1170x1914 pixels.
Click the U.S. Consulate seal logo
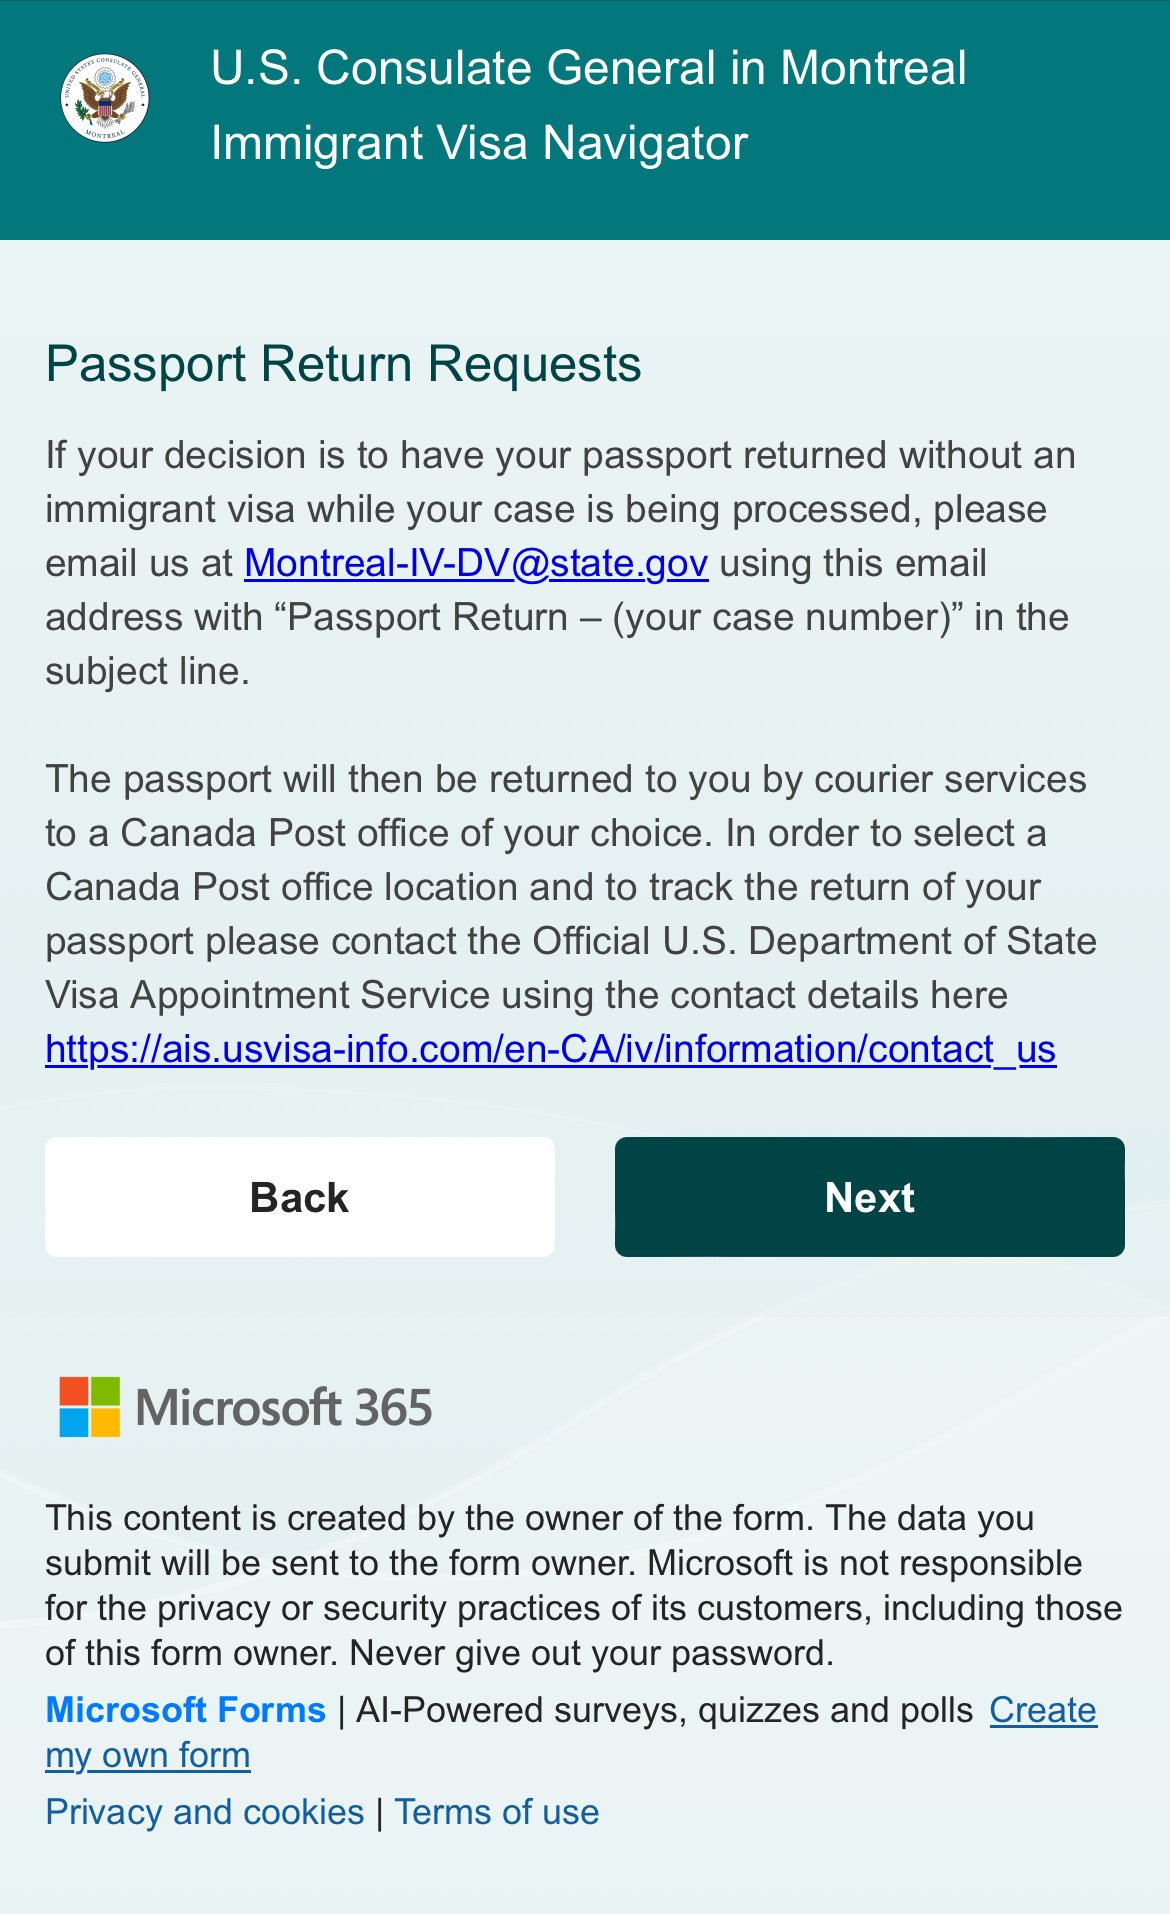coord(105,98)
